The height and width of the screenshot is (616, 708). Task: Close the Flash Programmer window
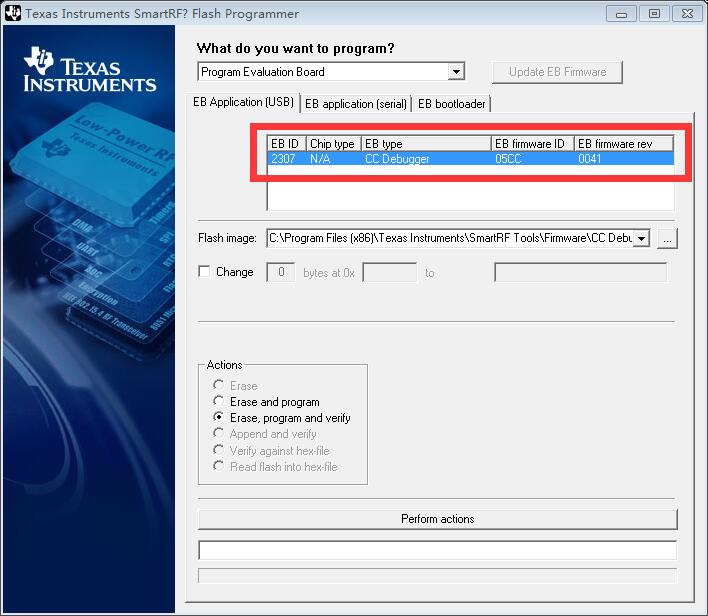(x=687, y=14)
